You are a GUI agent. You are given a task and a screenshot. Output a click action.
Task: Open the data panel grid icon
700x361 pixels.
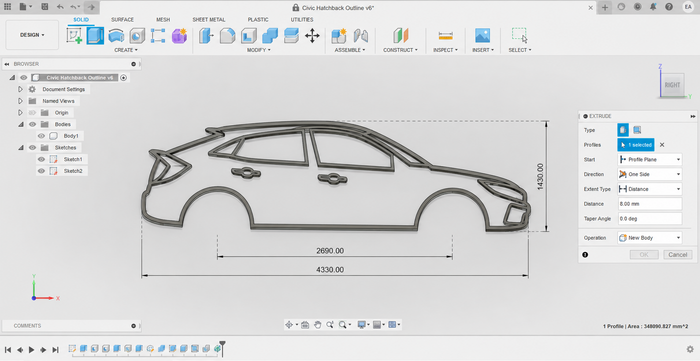point(8,7)
